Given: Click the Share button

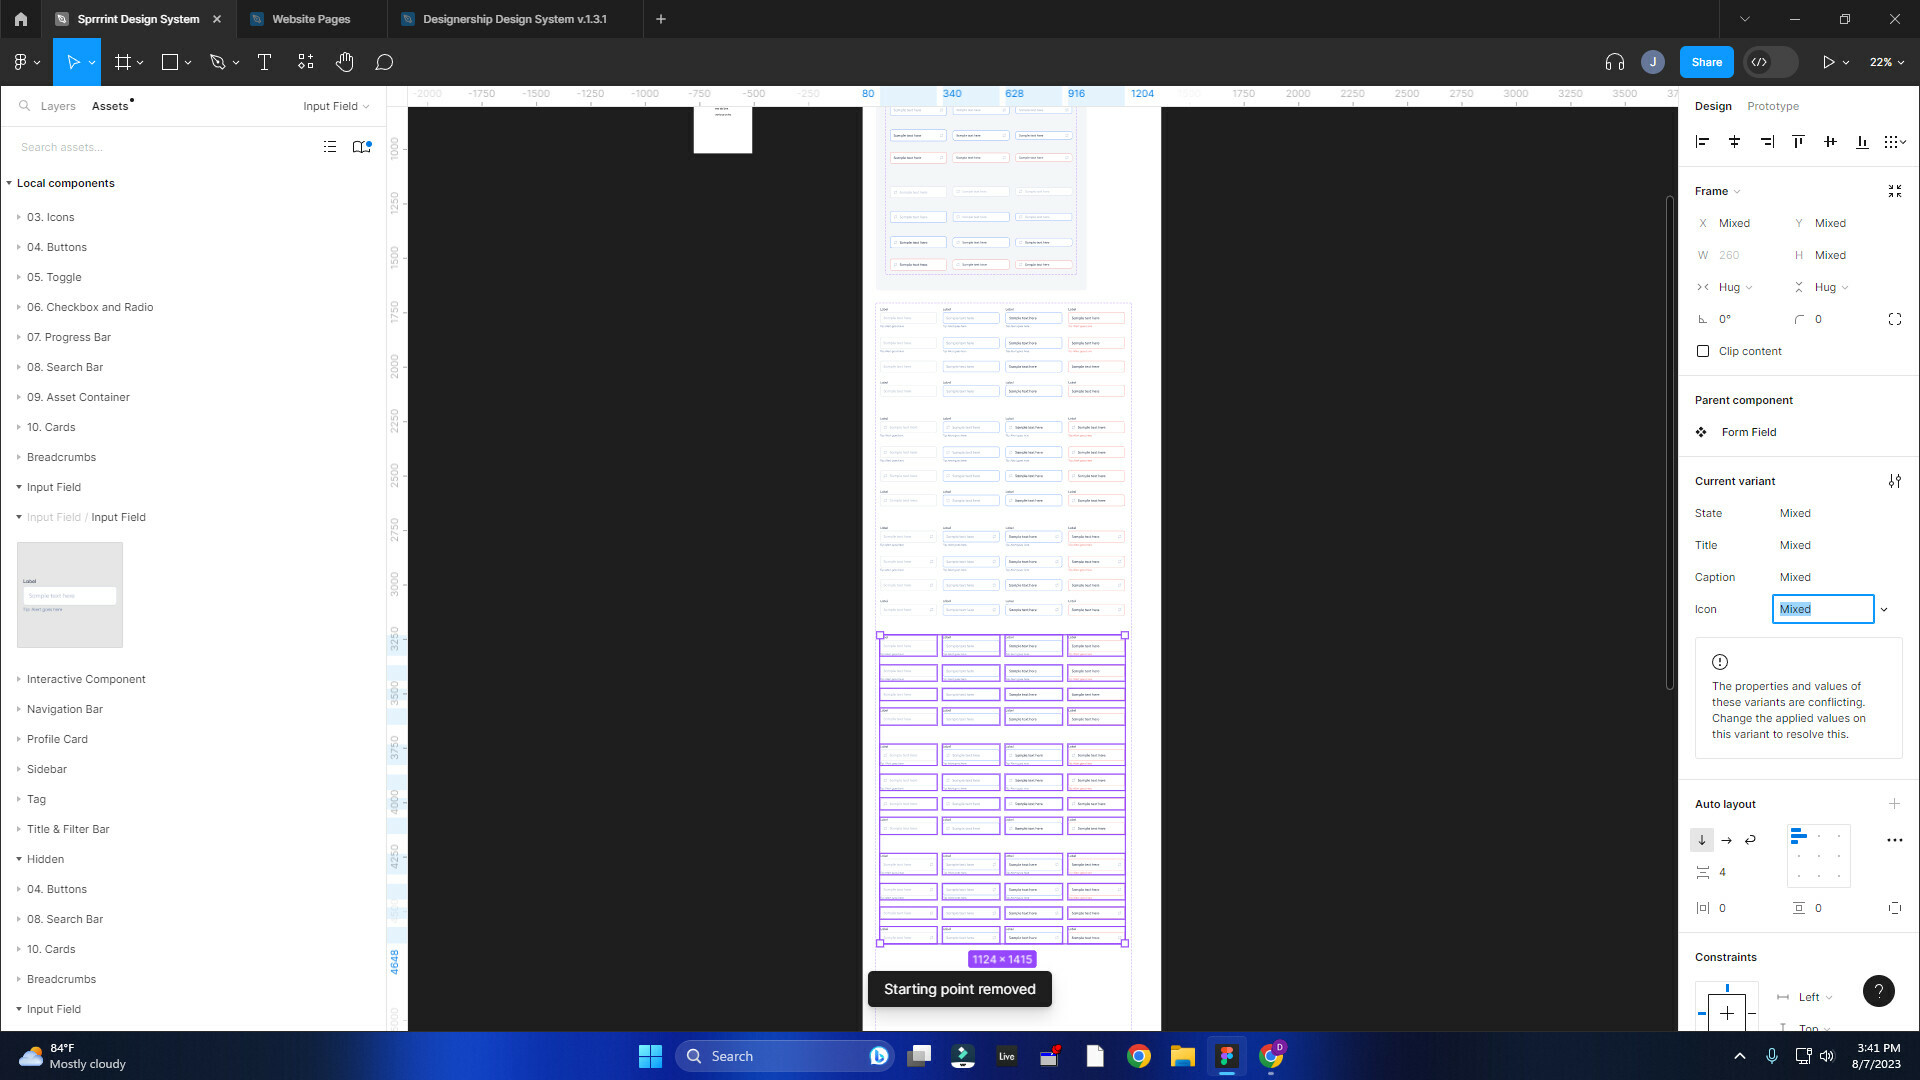Looking at the screenshot, I should (x=1706, y=62).
